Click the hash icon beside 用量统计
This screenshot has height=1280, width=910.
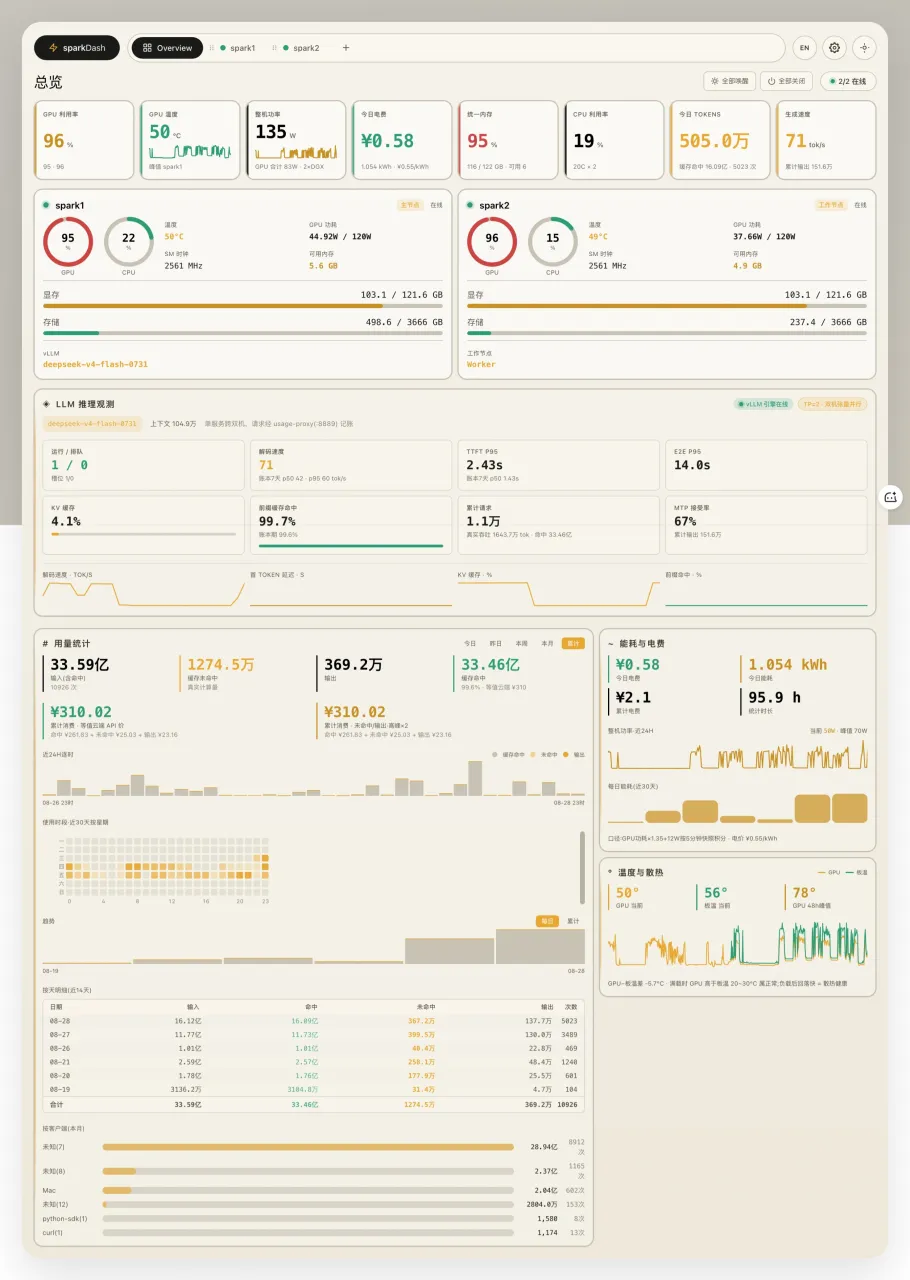coord(46,643)
